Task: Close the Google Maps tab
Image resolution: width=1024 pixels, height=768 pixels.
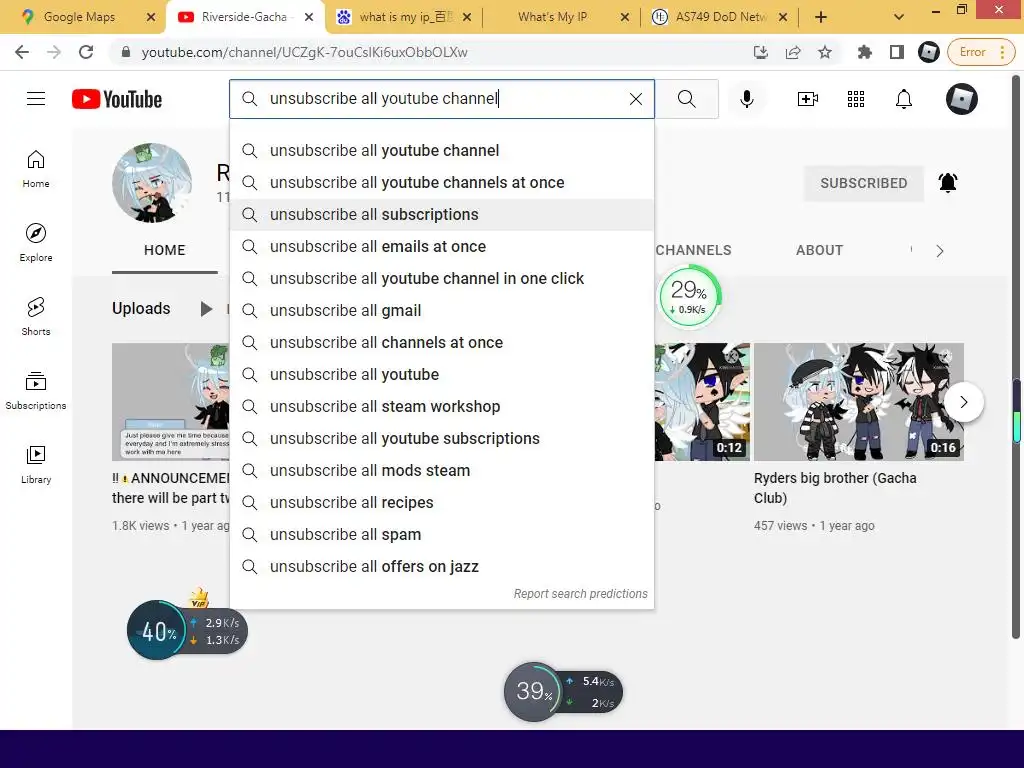Action: click(x=151, y=18)
